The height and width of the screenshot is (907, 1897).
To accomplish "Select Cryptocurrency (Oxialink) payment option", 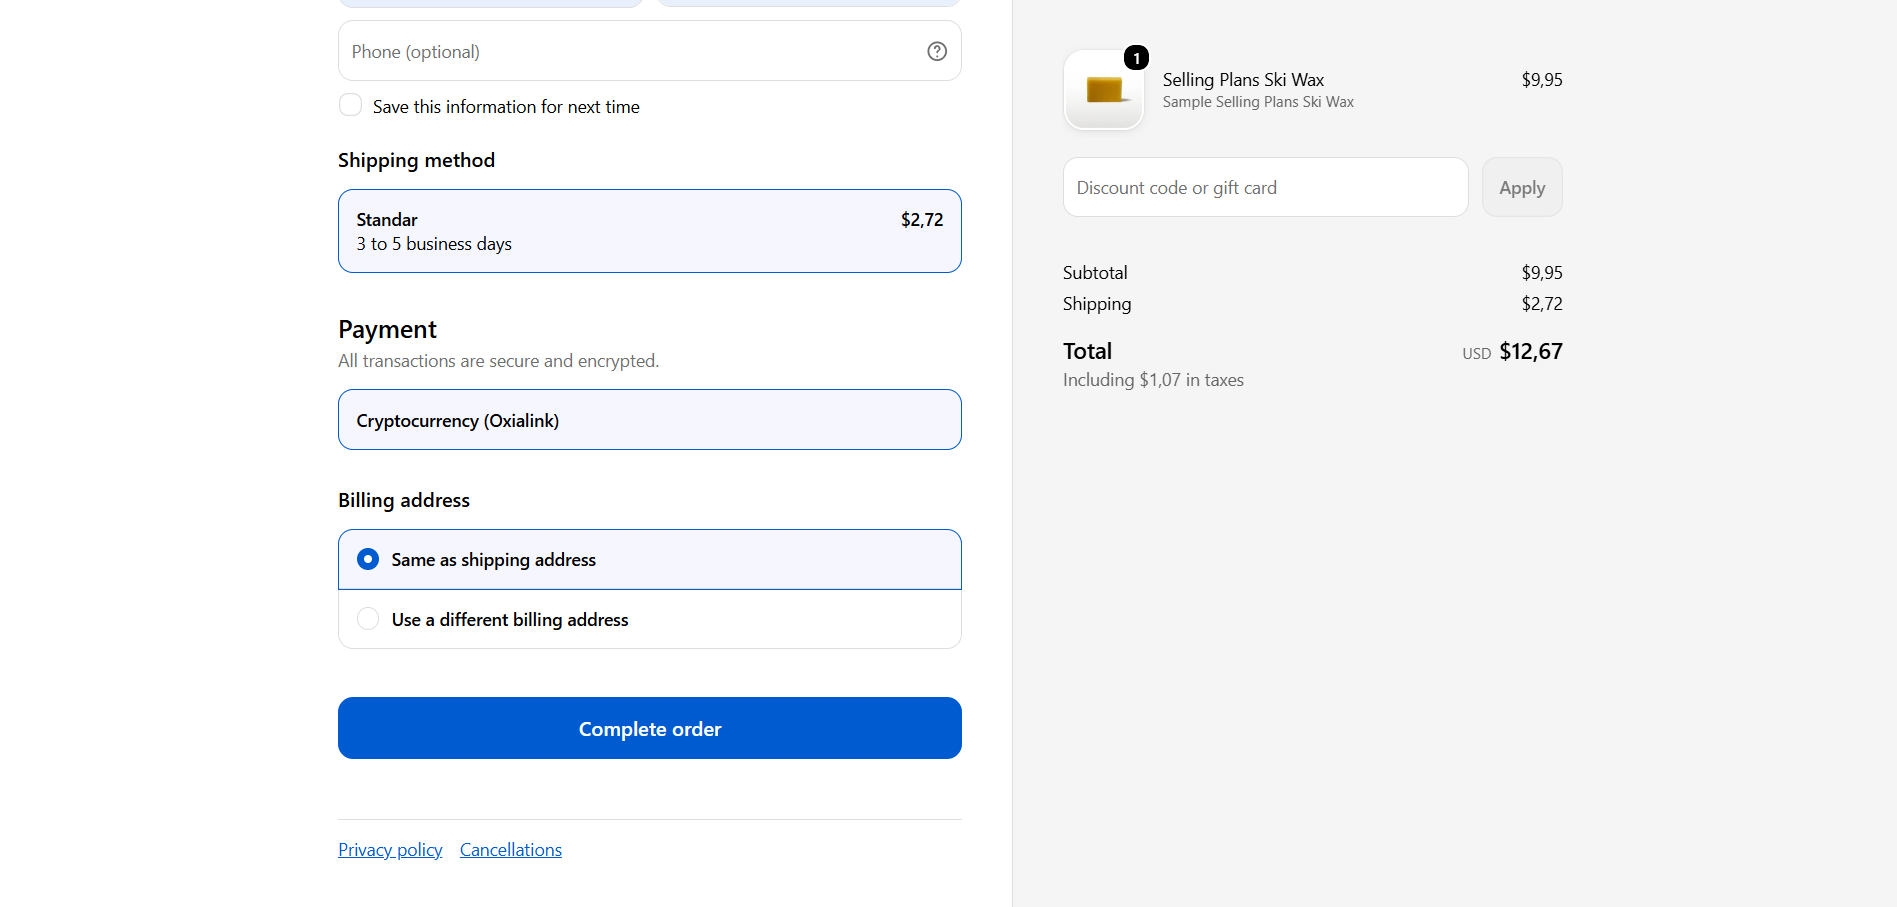I will 650,420.
